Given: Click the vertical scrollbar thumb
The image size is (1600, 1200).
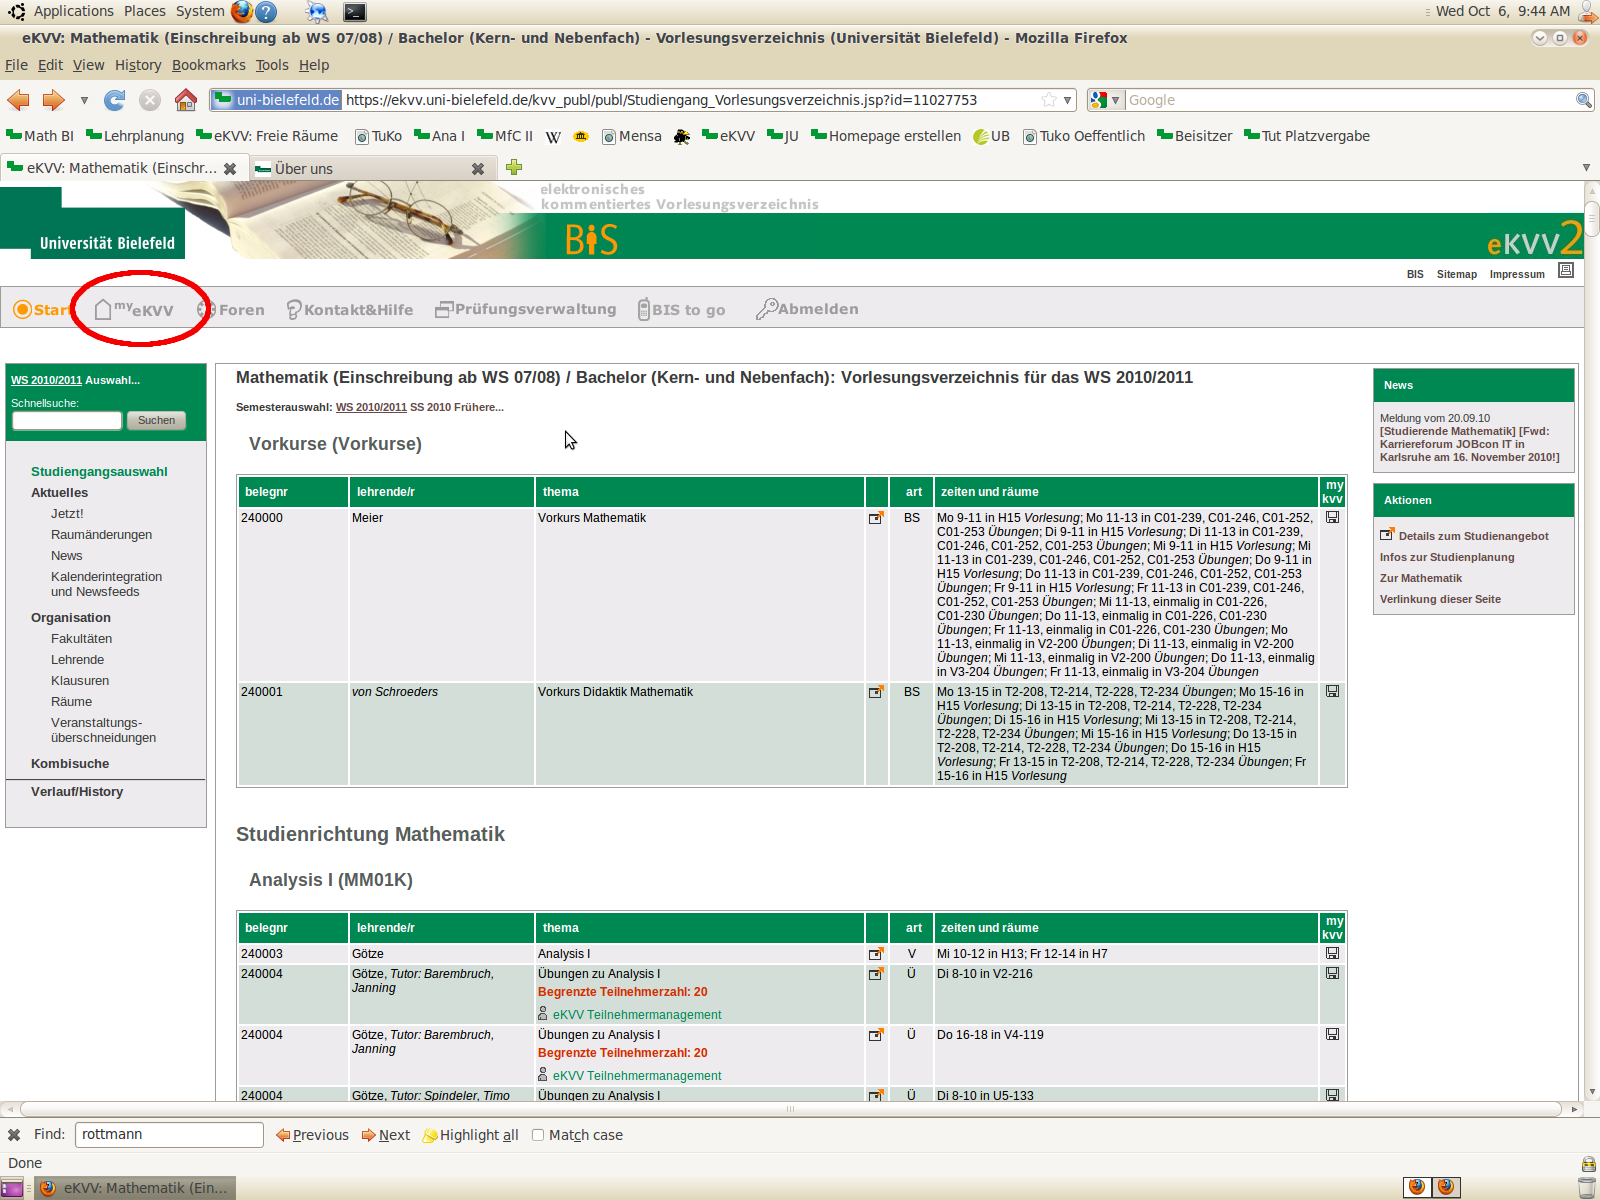Looking at the screenshot, I should (x=1592, y=219).
